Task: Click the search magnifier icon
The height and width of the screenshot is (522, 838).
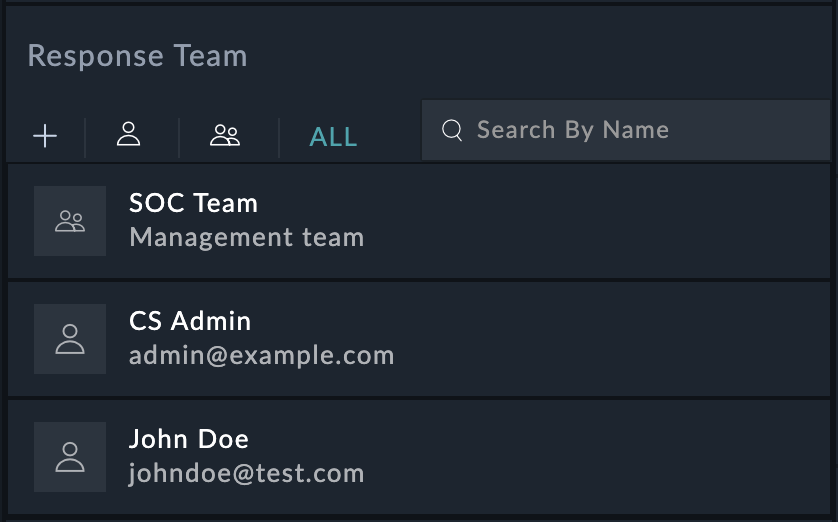Action: pos(452,131)
